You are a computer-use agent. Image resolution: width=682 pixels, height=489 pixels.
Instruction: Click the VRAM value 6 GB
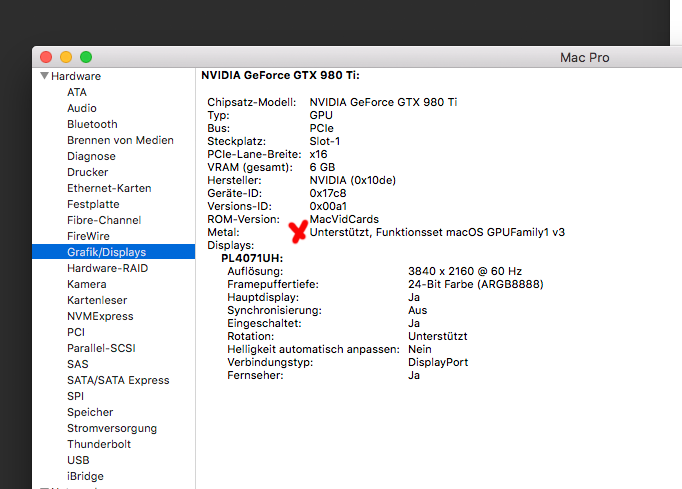[322, 167]
